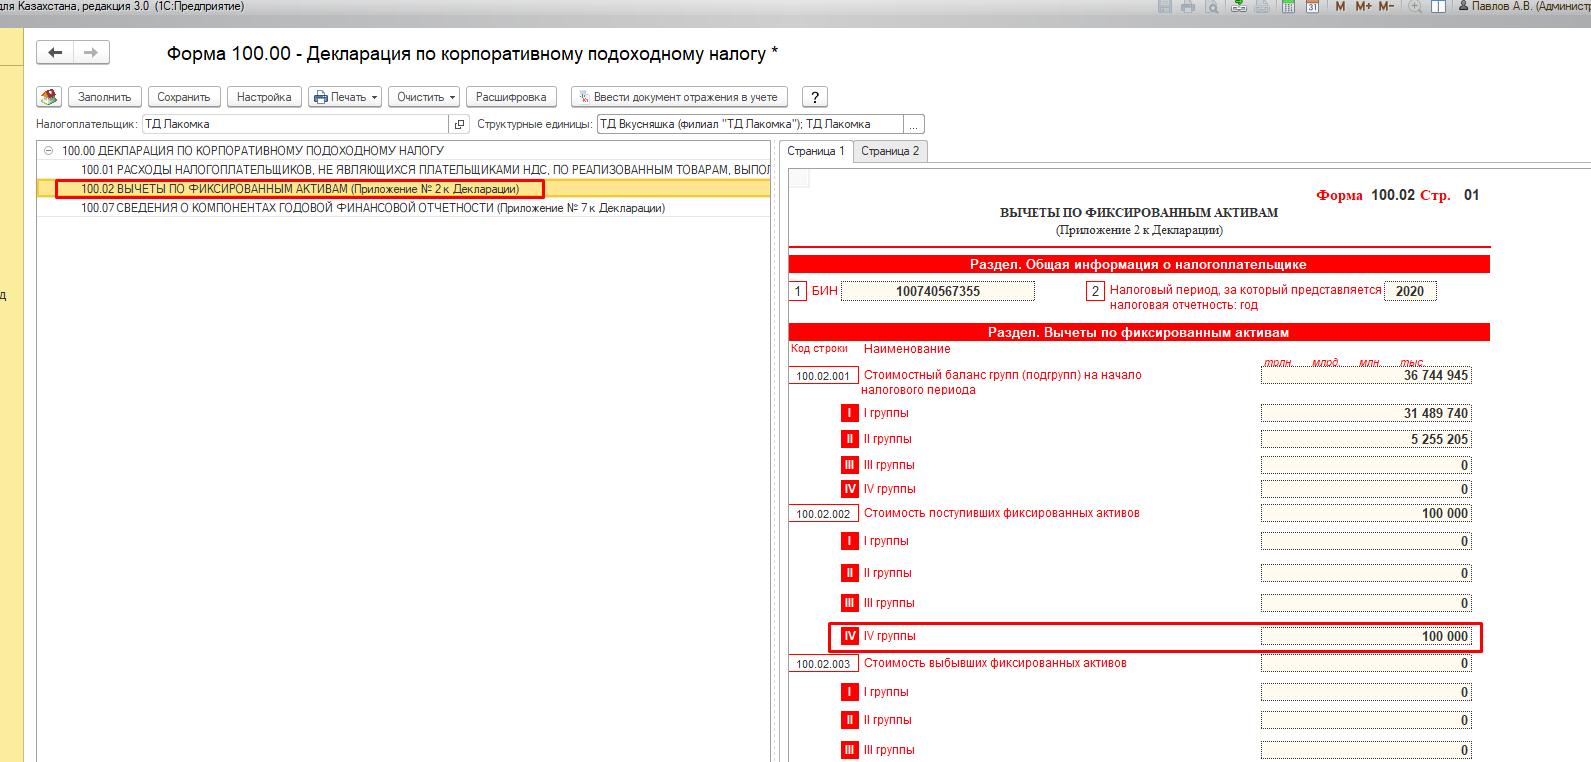Screen dimensions: 1591x762
Task: Click the 100.02.001 total value 36 744 945
Action: coord(1366,375)
